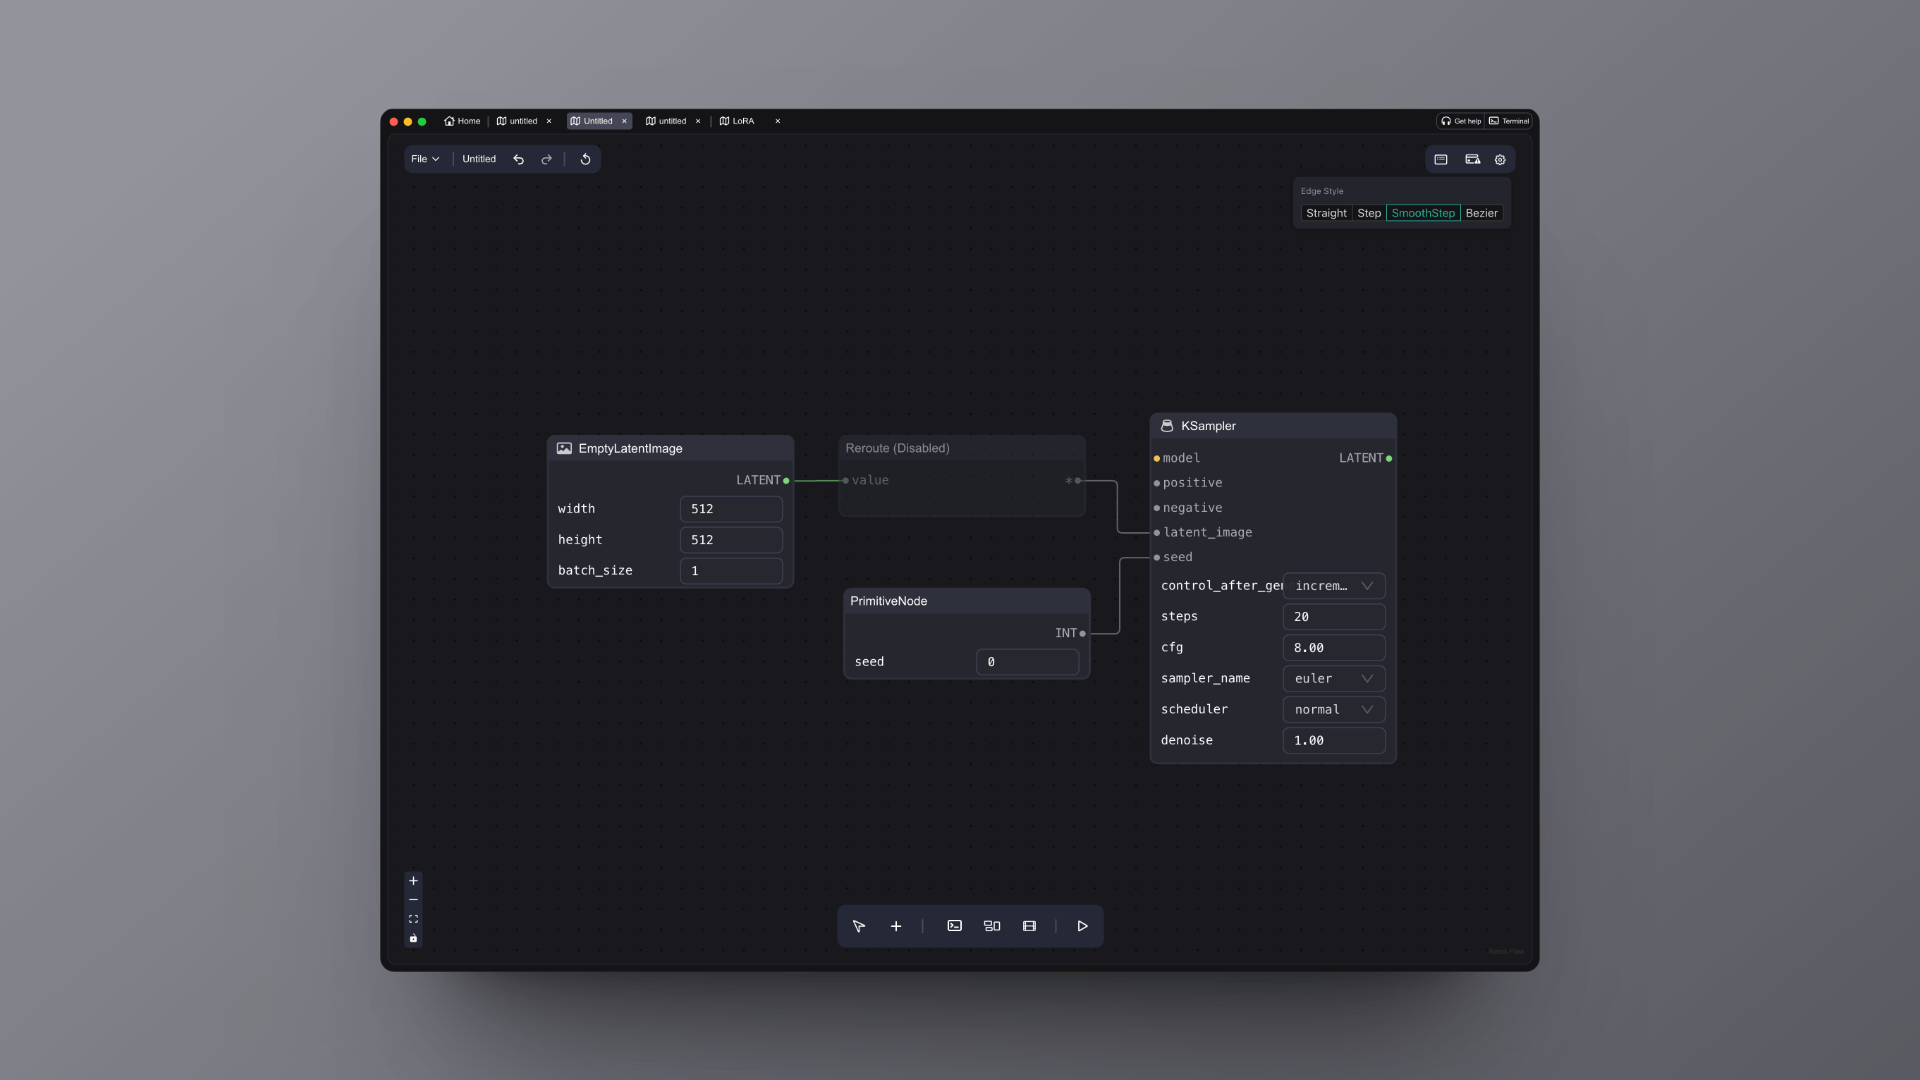Open the File dropdown menu
Screen dimensions: 1920x1080
tap(425, 159)
